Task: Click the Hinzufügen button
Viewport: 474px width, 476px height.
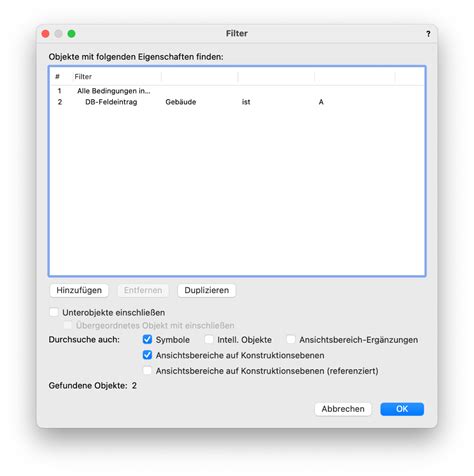Action: pyautogui.click(x=79, y=290)
